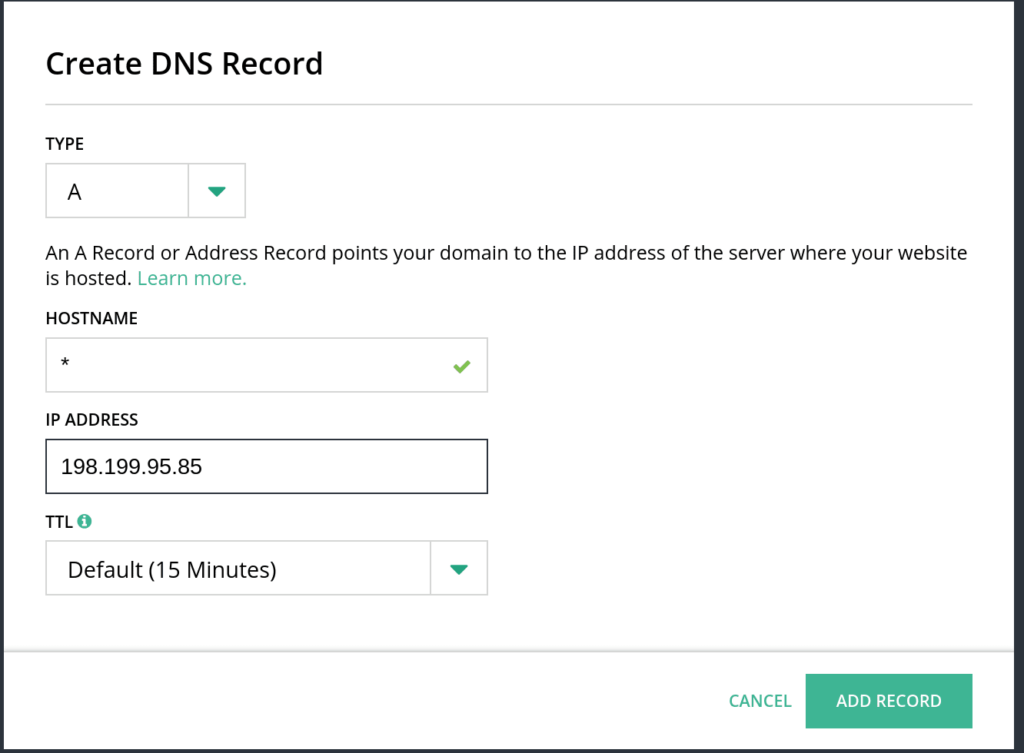This screenshot has width=1024, height=753.
Task: Cancel the DNS record creation
Action: point(760,701)
